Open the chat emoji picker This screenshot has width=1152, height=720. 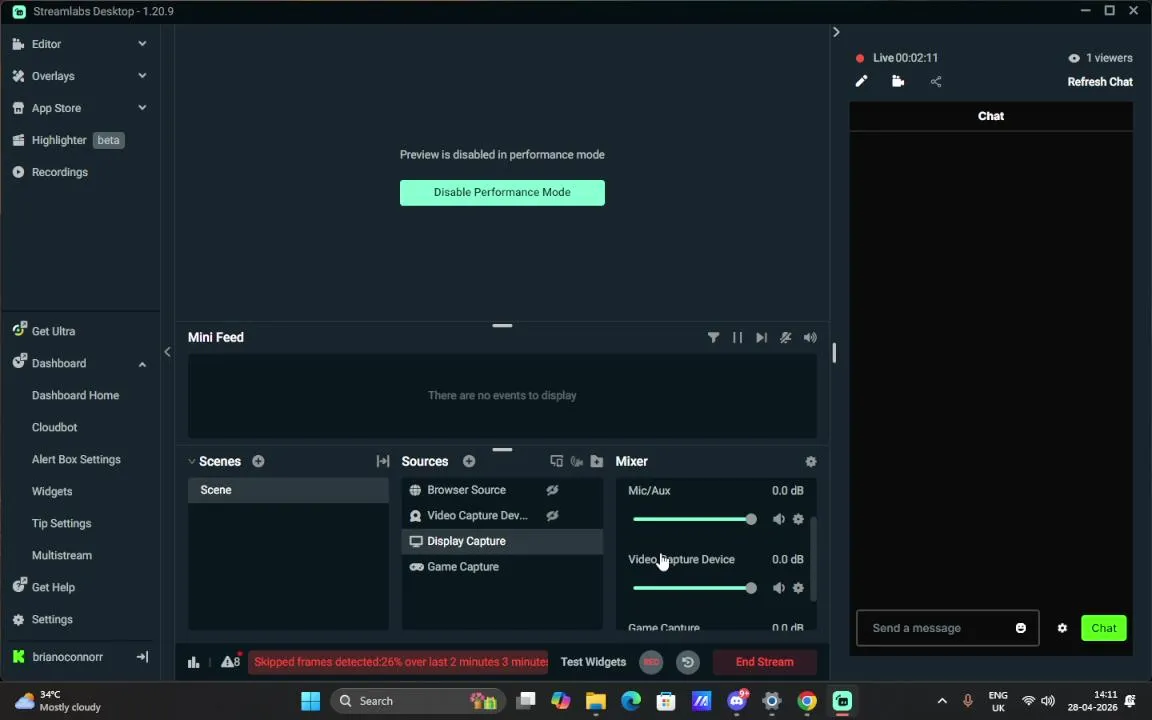[x=1020, y=628]
